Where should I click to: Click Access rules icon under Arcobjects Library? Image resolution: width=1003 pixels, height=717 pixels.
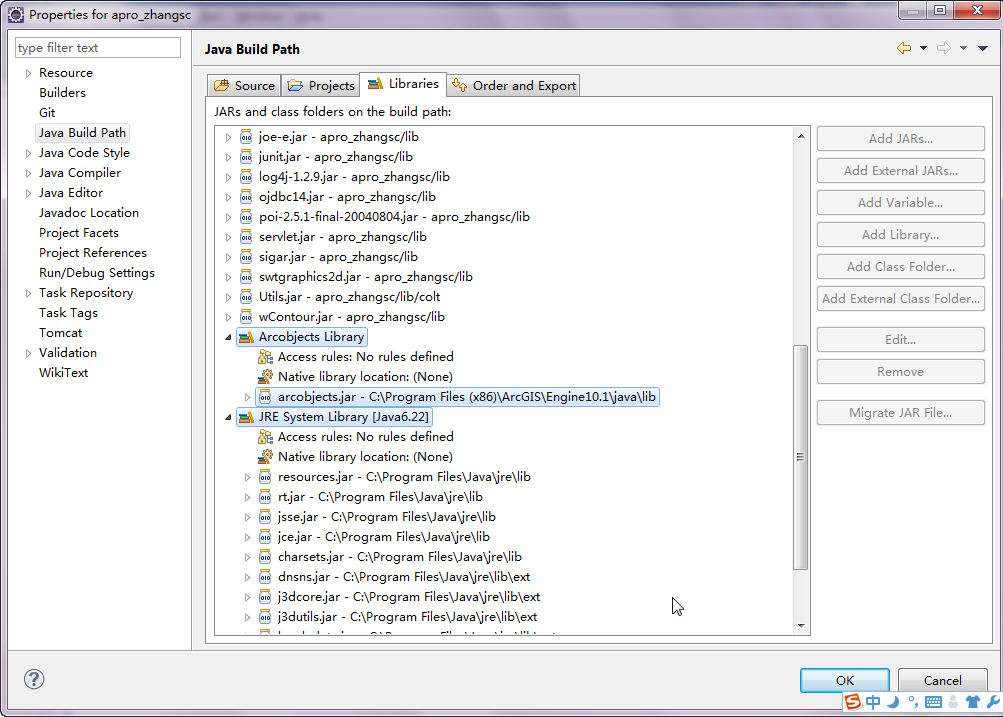[265, 357]
